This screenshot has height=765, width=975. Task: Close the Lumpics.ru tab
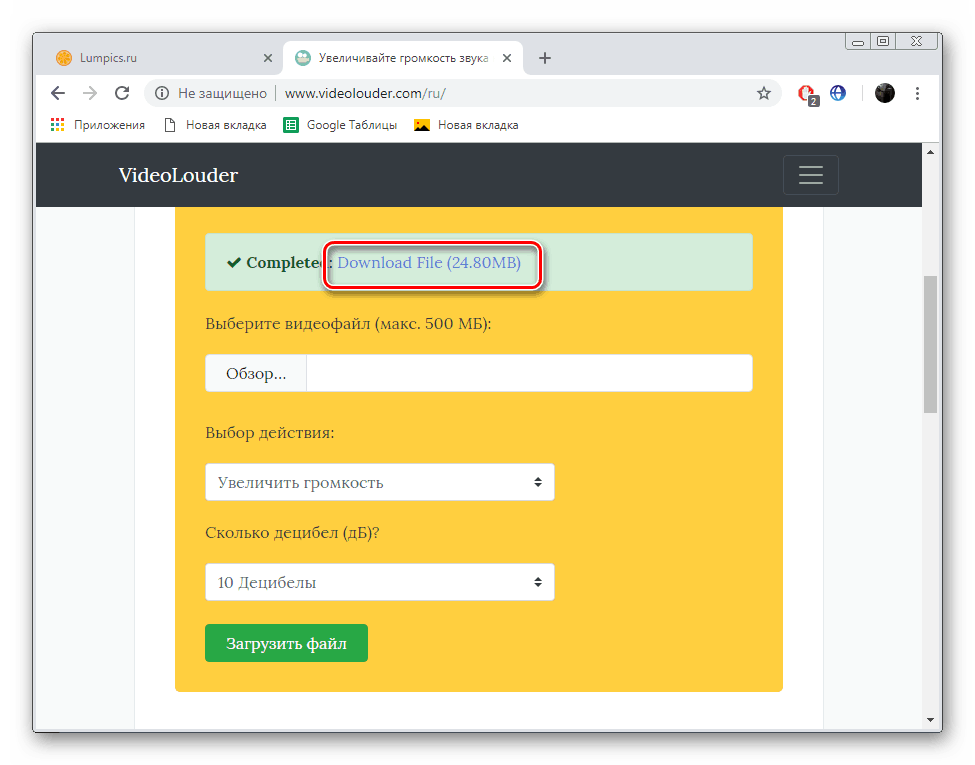[x=268, y=58]
